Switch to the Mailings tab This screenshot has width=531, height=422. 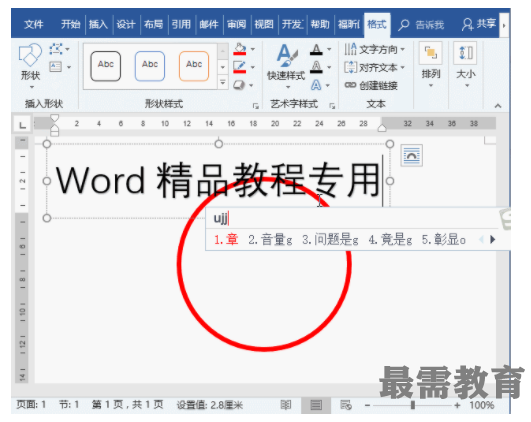click(209, 24)
